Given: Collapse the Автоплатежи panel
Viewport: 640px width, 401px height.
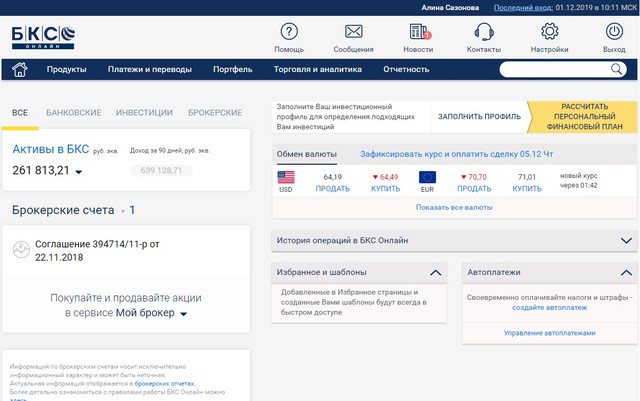Looking at the screenshot, I should point(627,272).
